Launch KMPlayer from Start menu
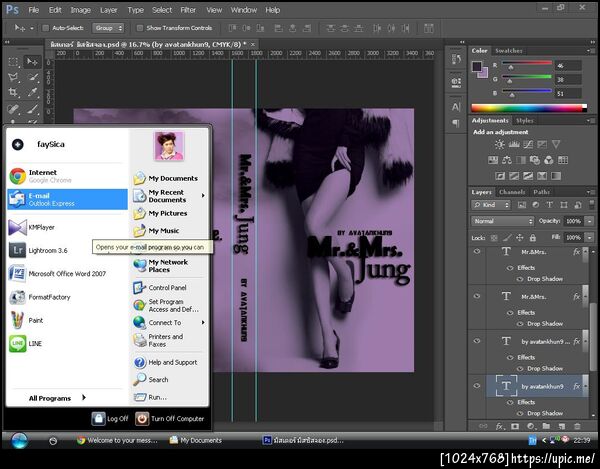Image resolution: width=600 pixels, height=469 pixels. pyautogui.click(x=67, y=227)
